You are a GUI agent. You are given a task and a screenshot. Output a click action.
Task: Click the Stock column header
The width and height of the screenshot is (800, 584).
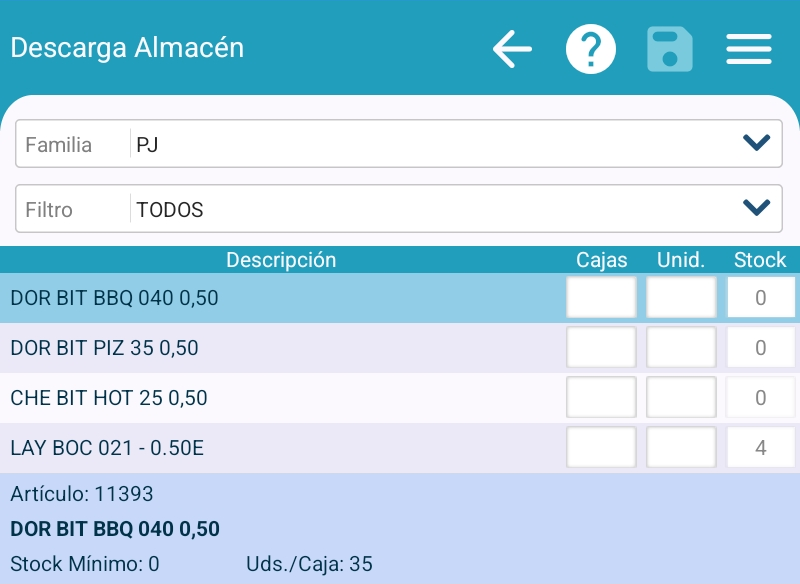coord(760,260)
